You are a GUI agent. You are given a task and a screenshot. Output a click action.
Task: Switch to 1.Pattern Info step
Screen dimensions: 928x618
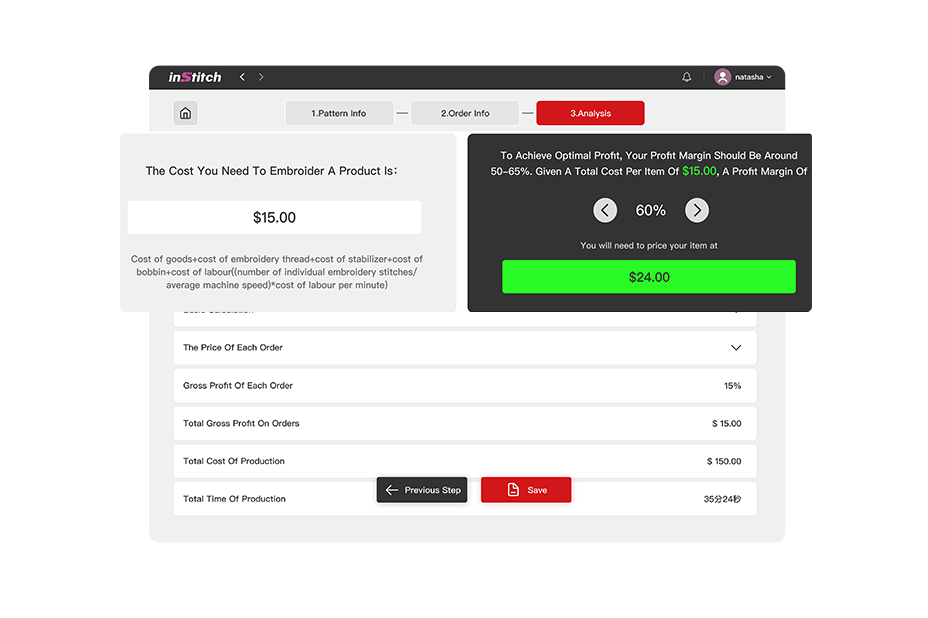pos(339,113)
